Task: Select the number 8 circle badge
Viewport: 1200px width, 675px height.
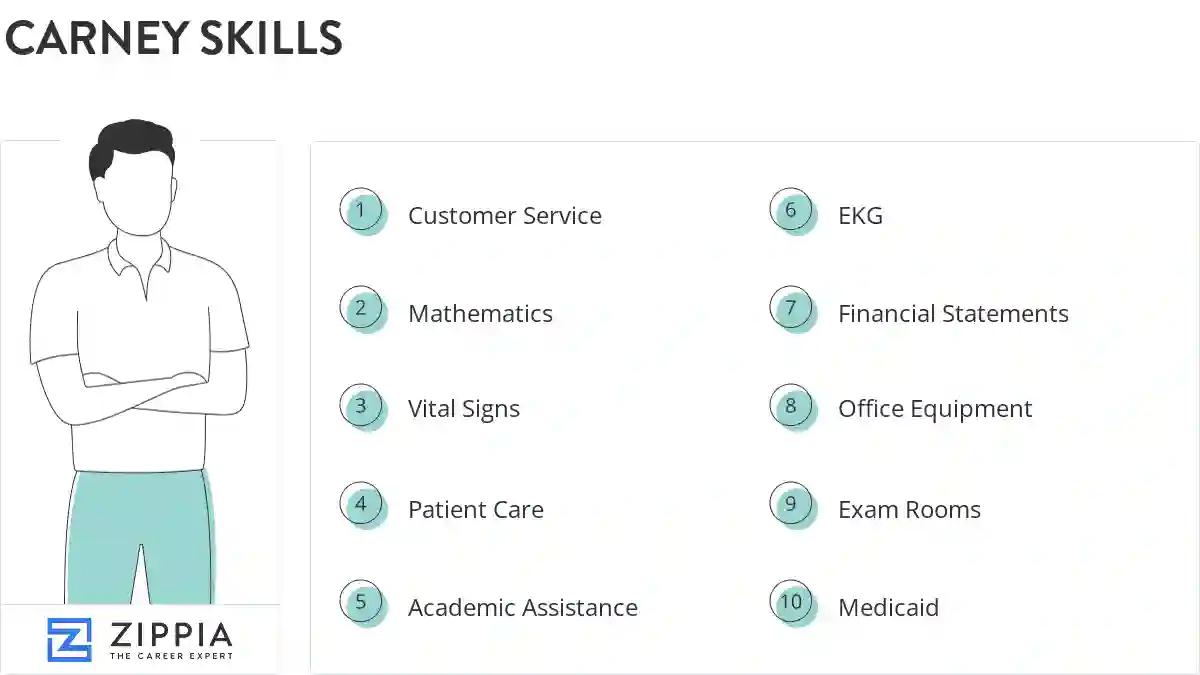Action: 791,406
